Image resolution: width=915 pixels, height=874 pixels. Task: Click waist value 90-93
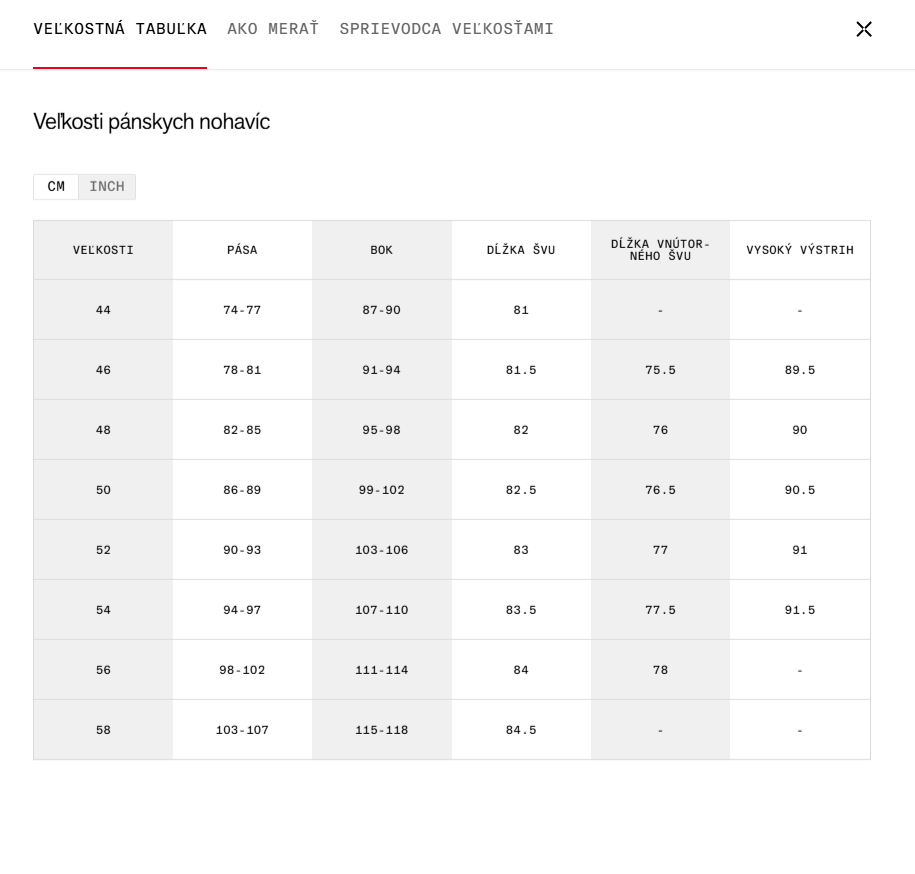[x=242, y=550]
